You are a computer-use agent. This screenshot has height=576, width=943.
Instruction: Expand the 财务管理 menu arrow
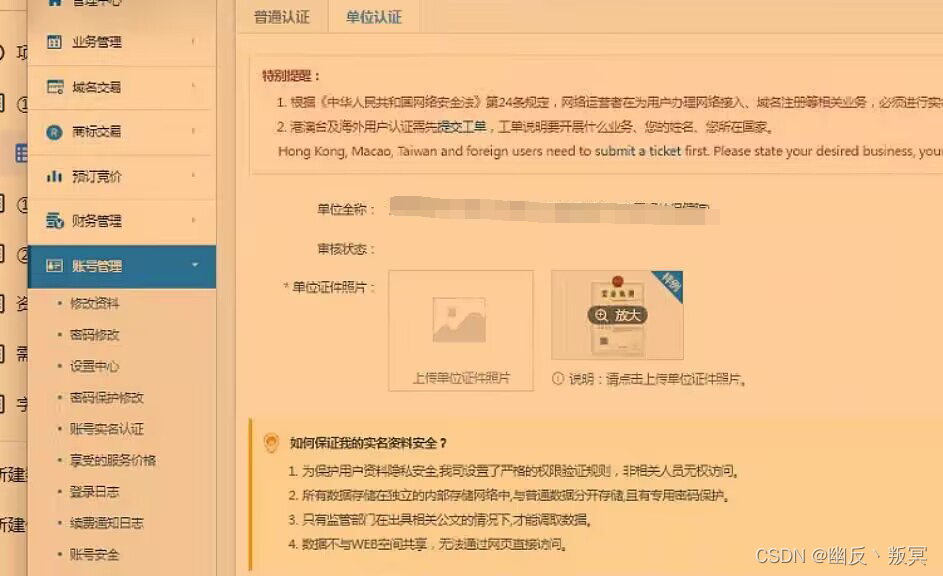[x=193, y=220]
